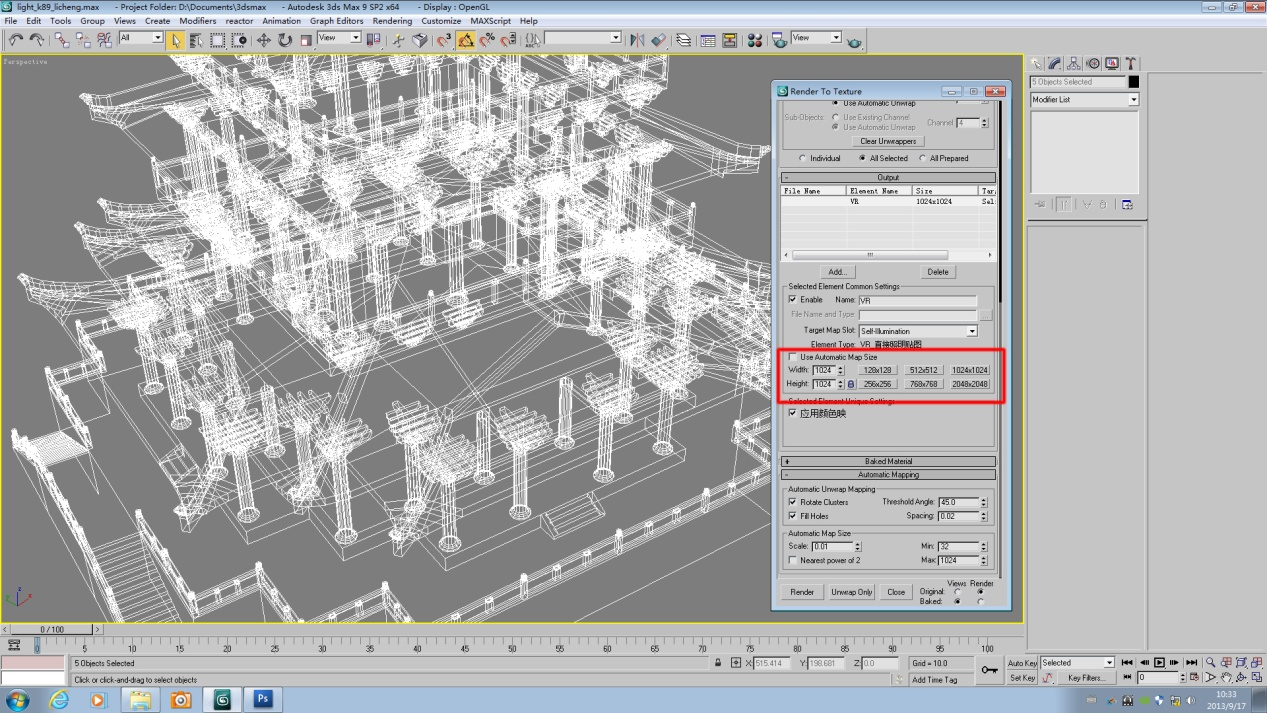
Task: Open the File menu
Action: coord(11,20)
